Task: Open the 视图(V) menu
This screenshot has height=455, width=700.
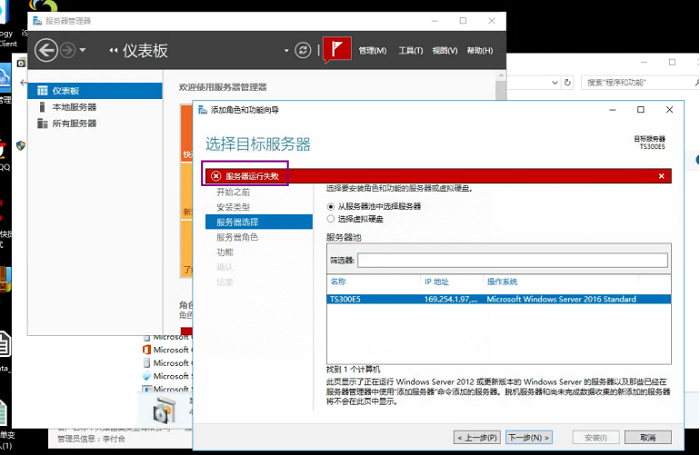Action: point(445,50)
